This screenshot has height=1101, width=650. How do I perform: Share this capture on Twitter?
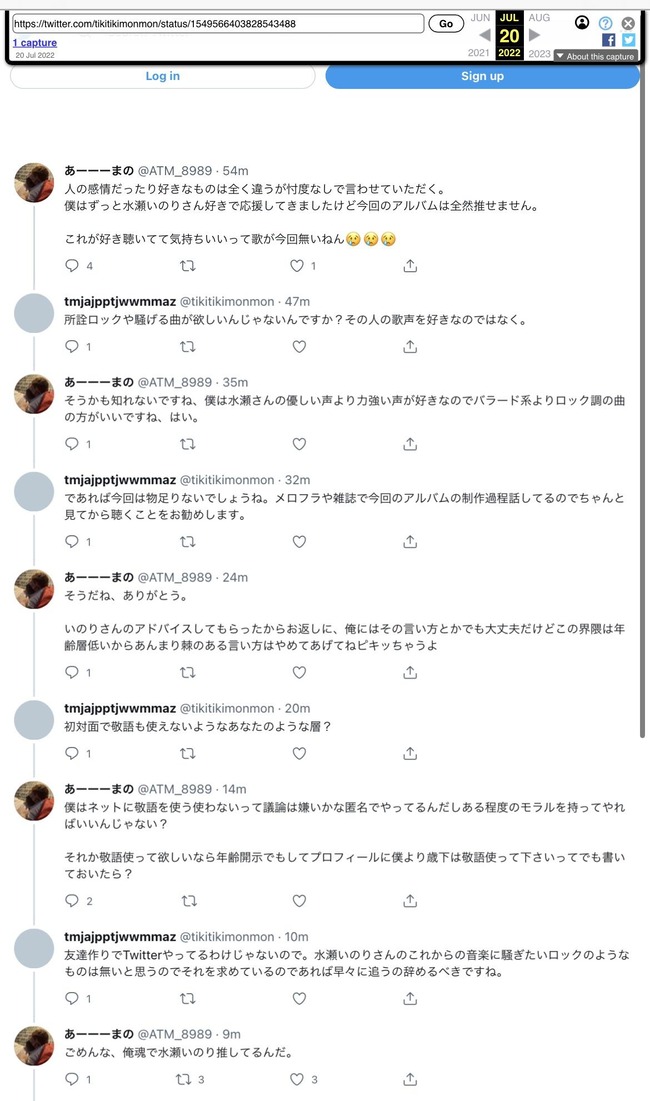[x=628, y=40]
